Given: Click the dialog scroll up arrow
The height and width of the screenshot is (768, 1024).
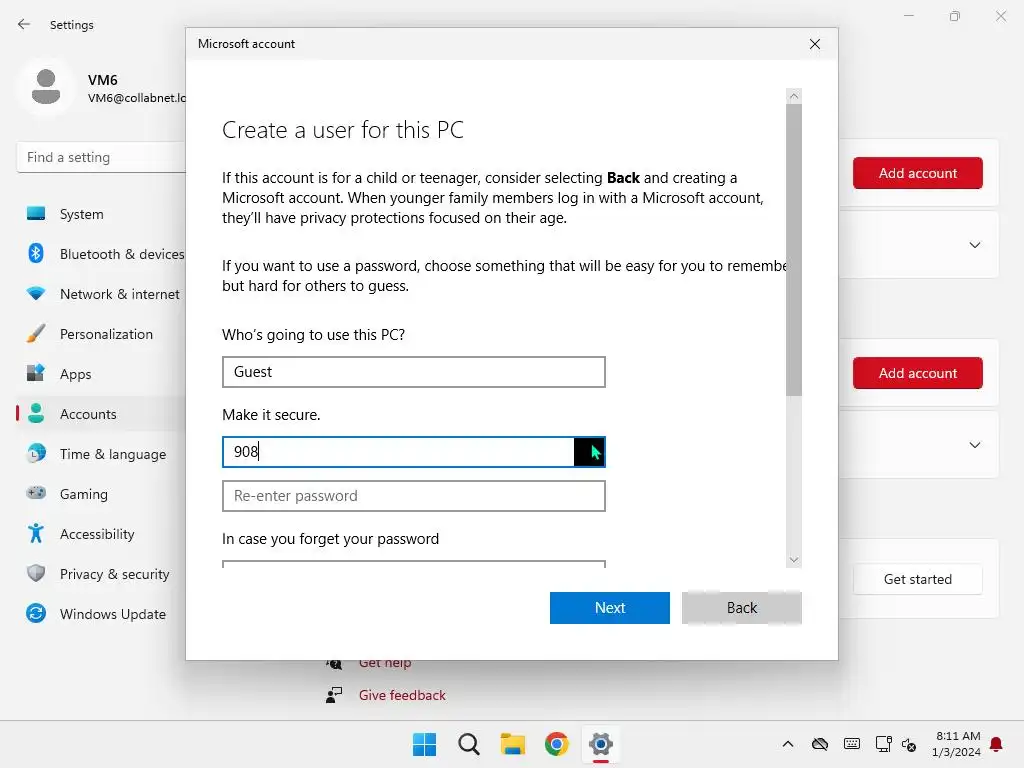Looking at the screenshot, I should [x=793, y=96].
